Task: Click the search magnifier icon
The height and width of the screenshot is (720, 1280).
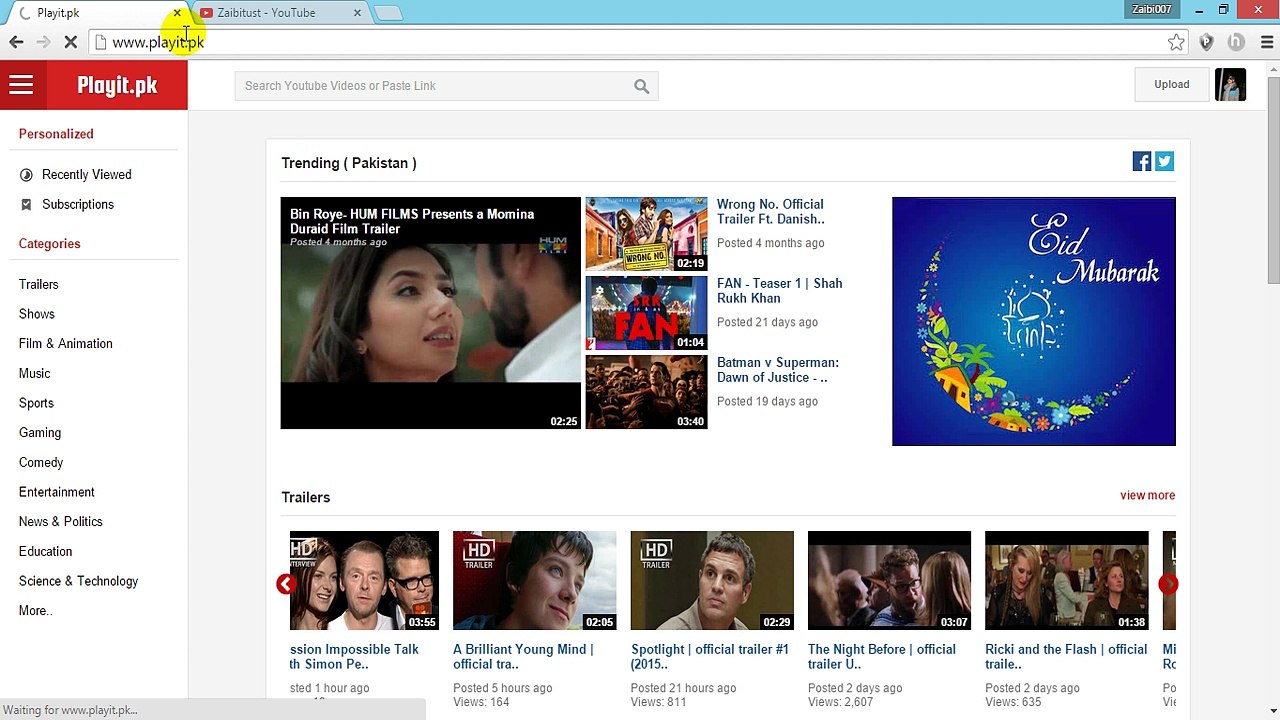Action: 641,86
